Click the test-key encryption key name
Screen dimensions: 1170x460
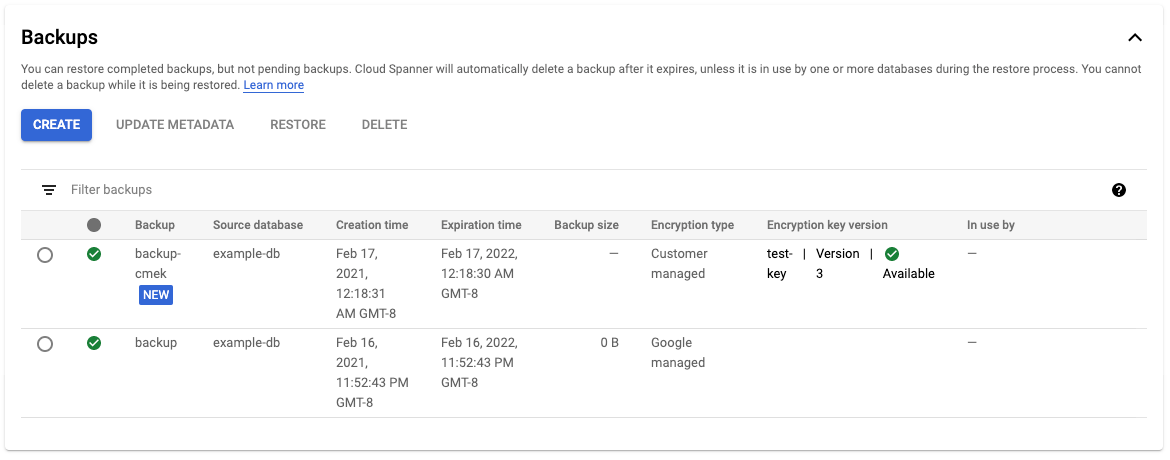click(779, 264)
